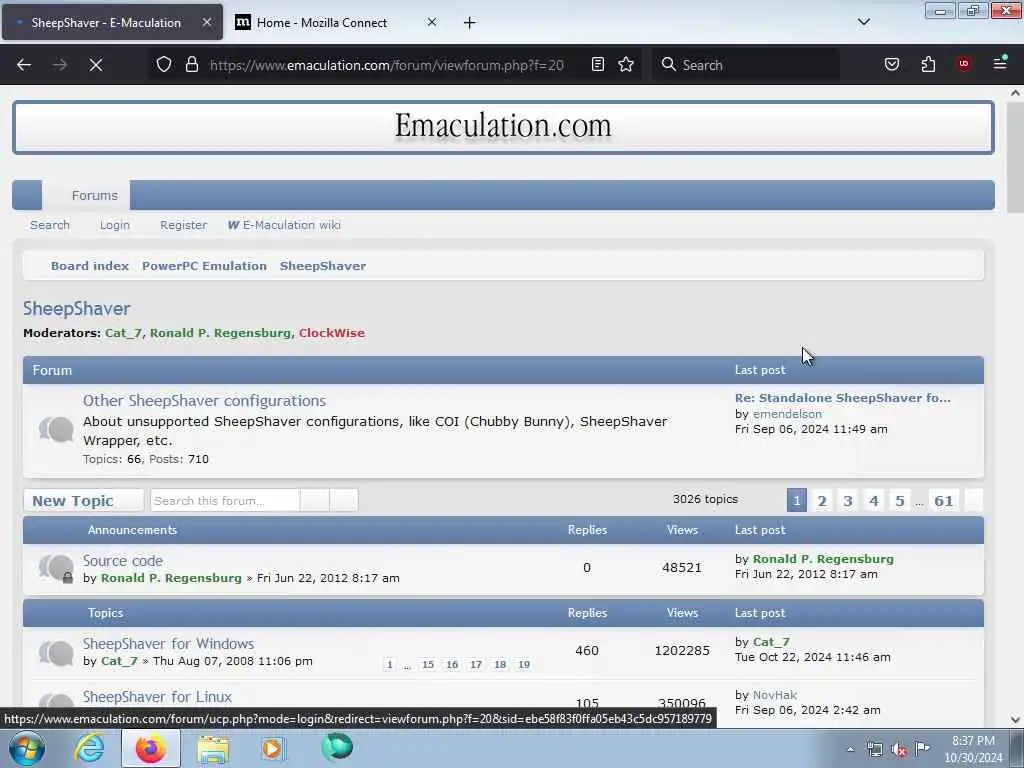The width and height of the screenshot is (1024, 768).
Task: Open Re: Standalone SheepShaver last post
Action: pyautogui.click(x=842, y=398)
